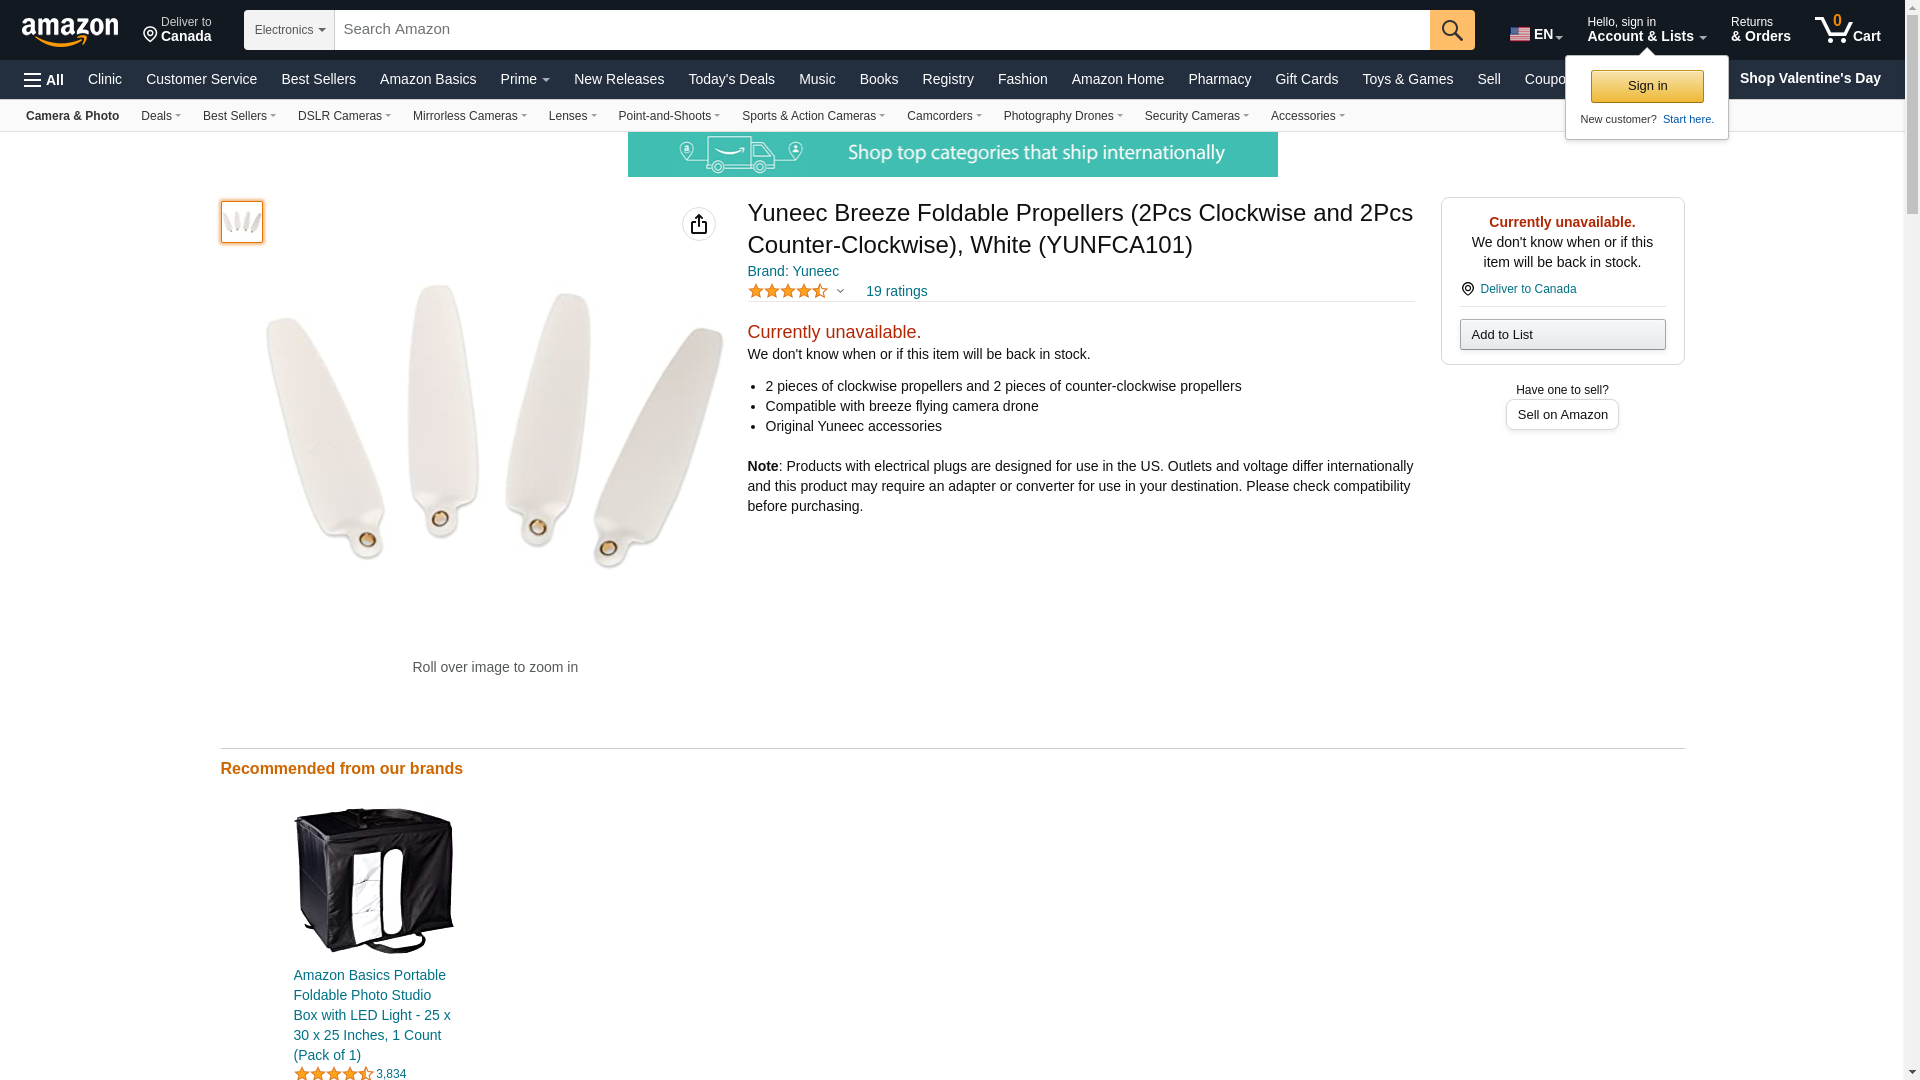This screenshot has height=1080, width=1920.
Task: Click into the Search Amazon field
Action: coord(882,30)
